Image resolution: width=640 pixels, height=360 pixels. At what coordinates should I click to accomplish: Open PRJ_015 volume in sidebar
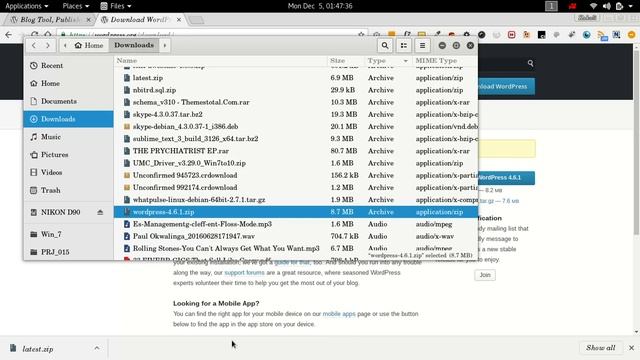(x=68, y=252)
